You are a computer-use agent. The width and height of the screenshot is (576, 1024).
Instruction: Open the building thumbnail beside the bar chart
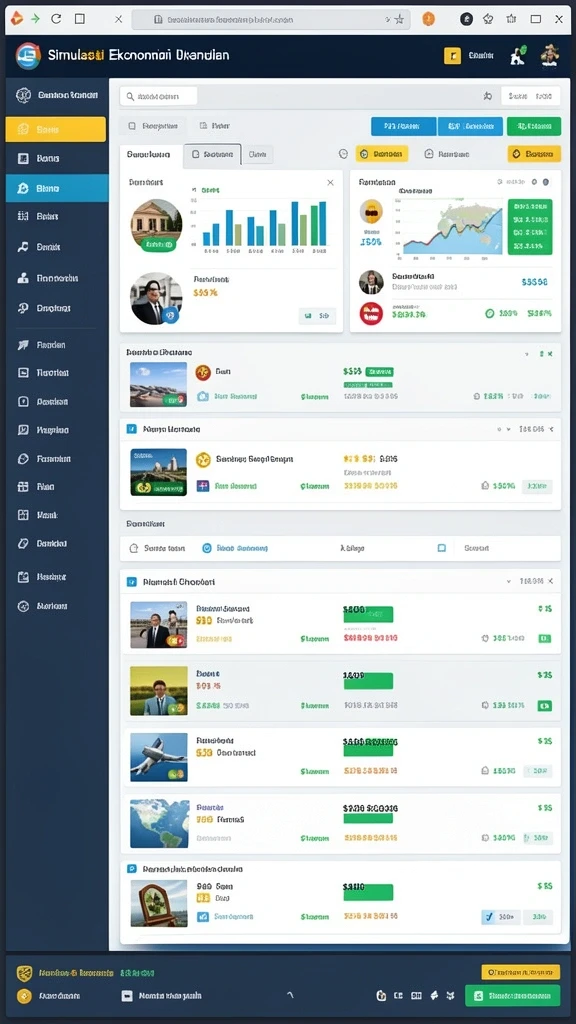[156, 224]
